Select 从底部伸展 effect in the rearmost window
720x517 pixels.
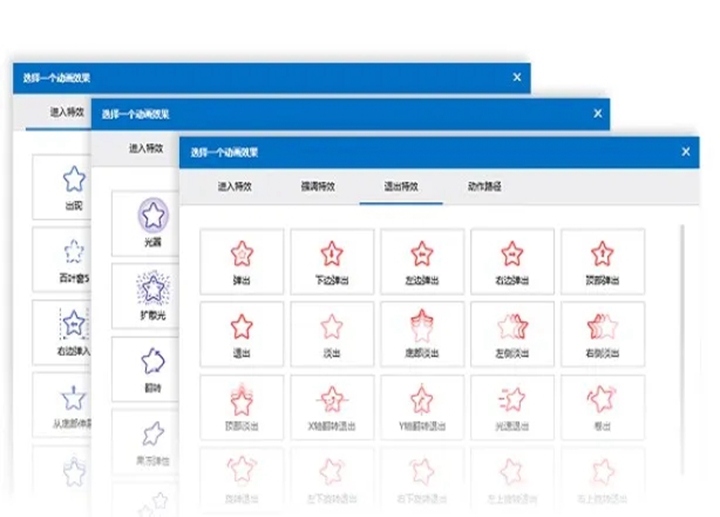(x=62, y=405)
